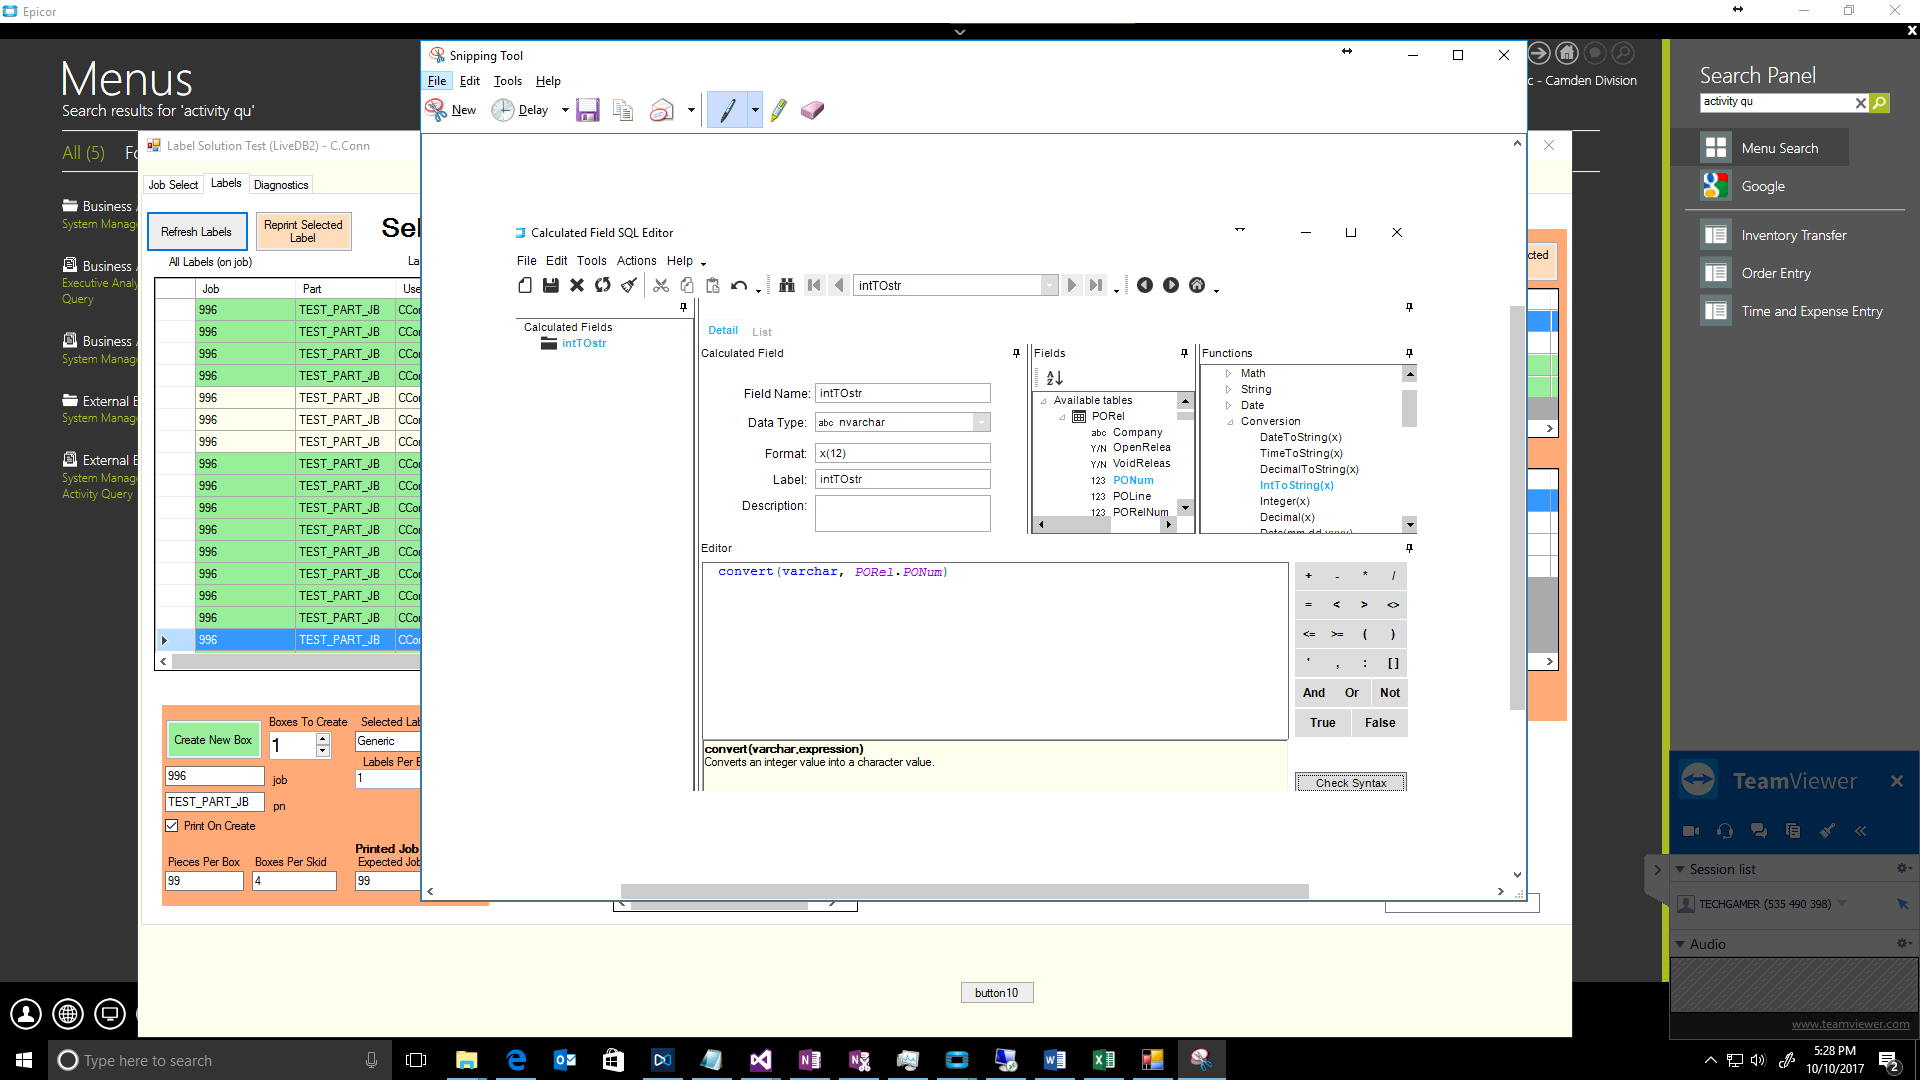Click the round Forward arrow in SQL Editor
This screenshot has width=1920, height=1080.
point(1171,285)
